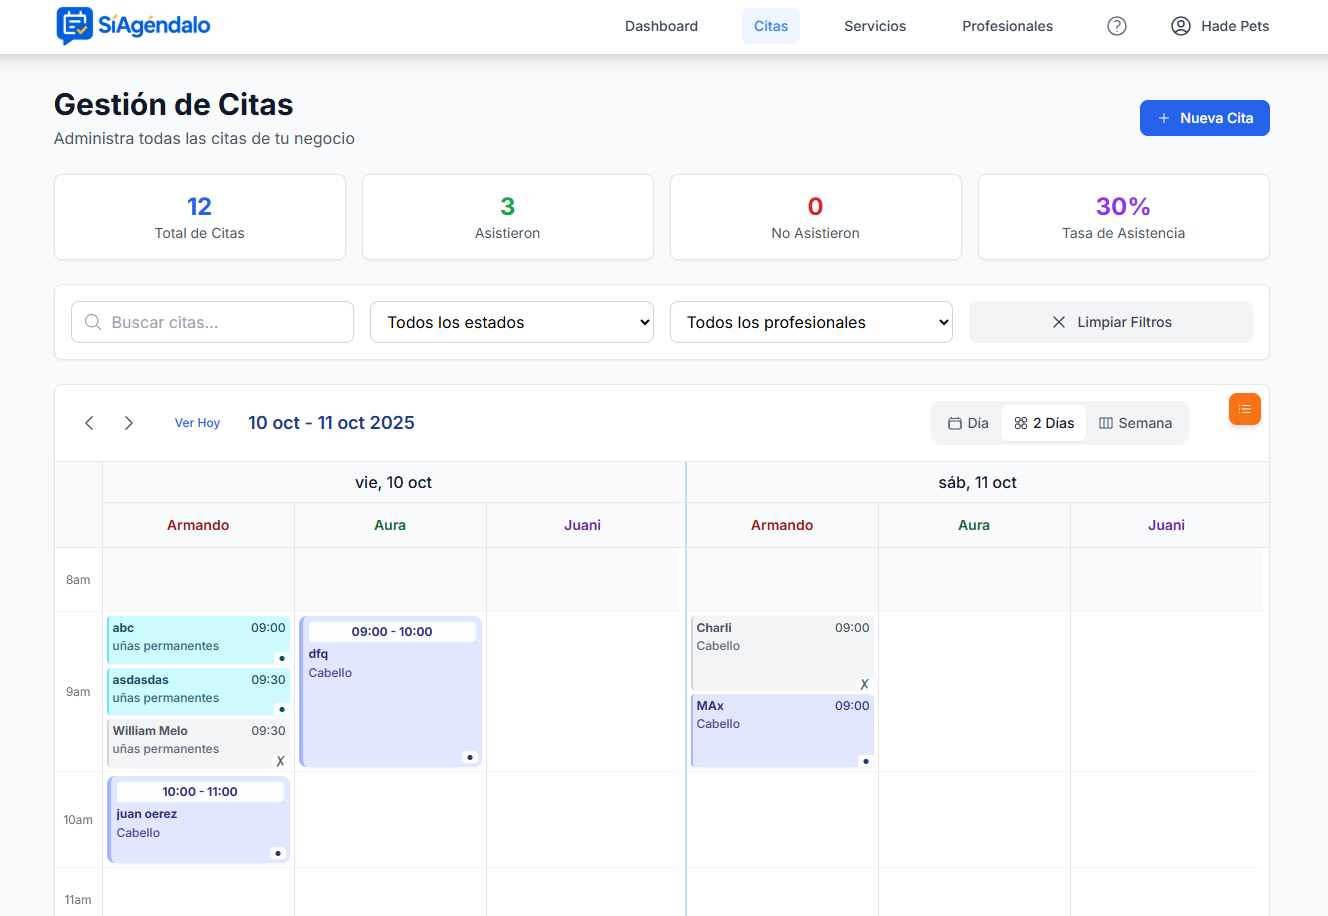
Task: Open the Todos los profesionales dropdown
Action: click(811, 322)
